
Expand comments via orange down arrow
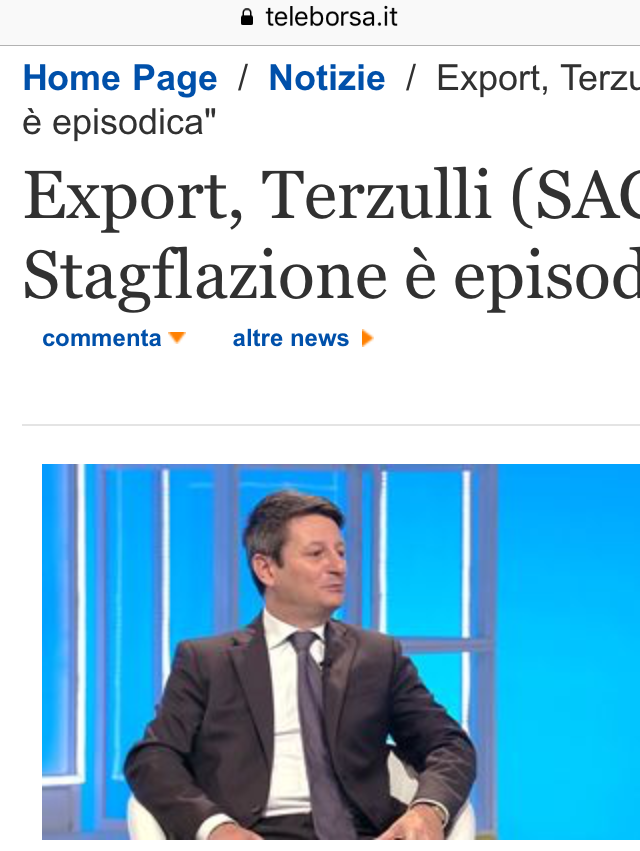pyautogui.click(x=177, y=338)
